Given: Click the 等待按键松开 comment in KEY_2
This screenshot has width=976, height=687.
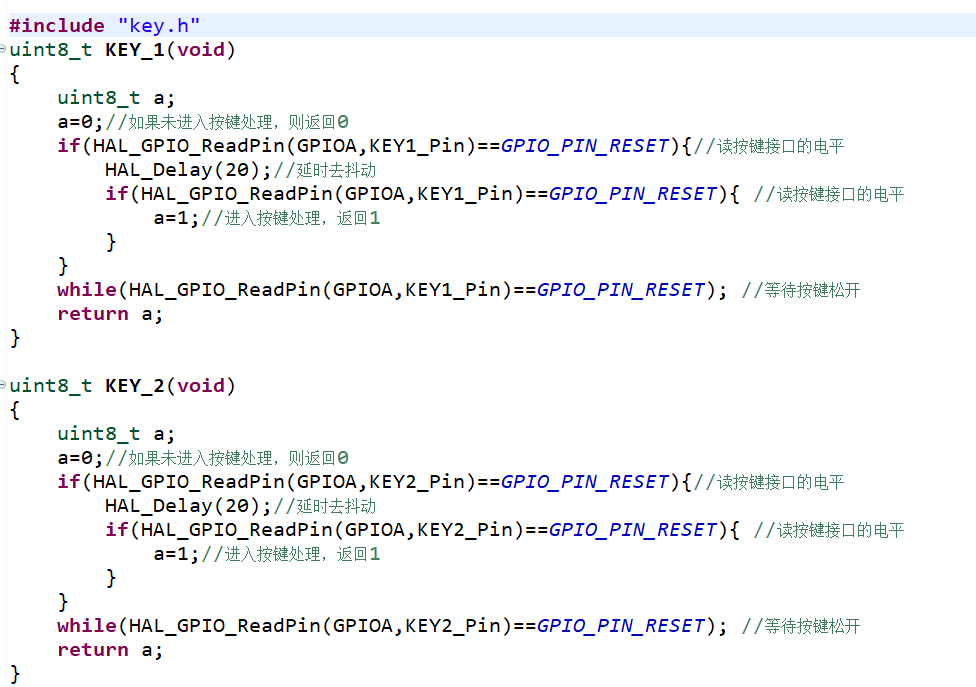Looking at the screenshot, I should 801,626.
